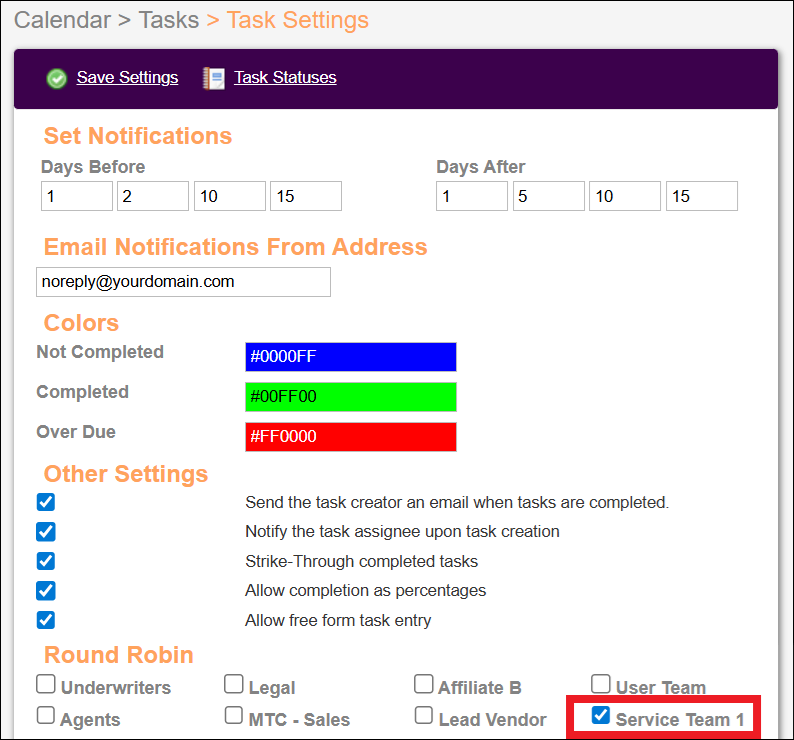Enable Agents round robin checkbox
This screenshot has width=794, height=740.
(46, 716)
